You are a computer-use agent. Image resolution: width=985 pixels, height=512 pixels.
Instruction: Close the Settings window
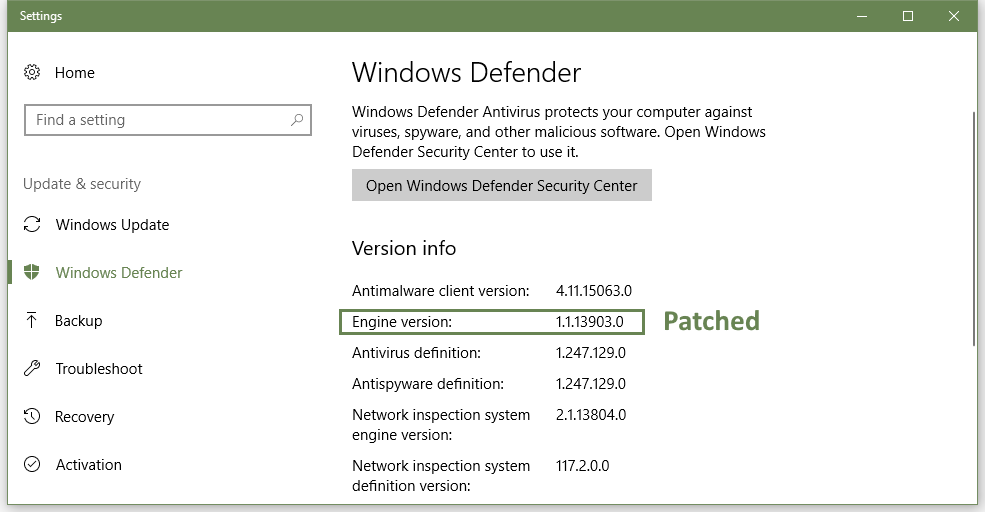pyautogui.click(x=954, y=16)
